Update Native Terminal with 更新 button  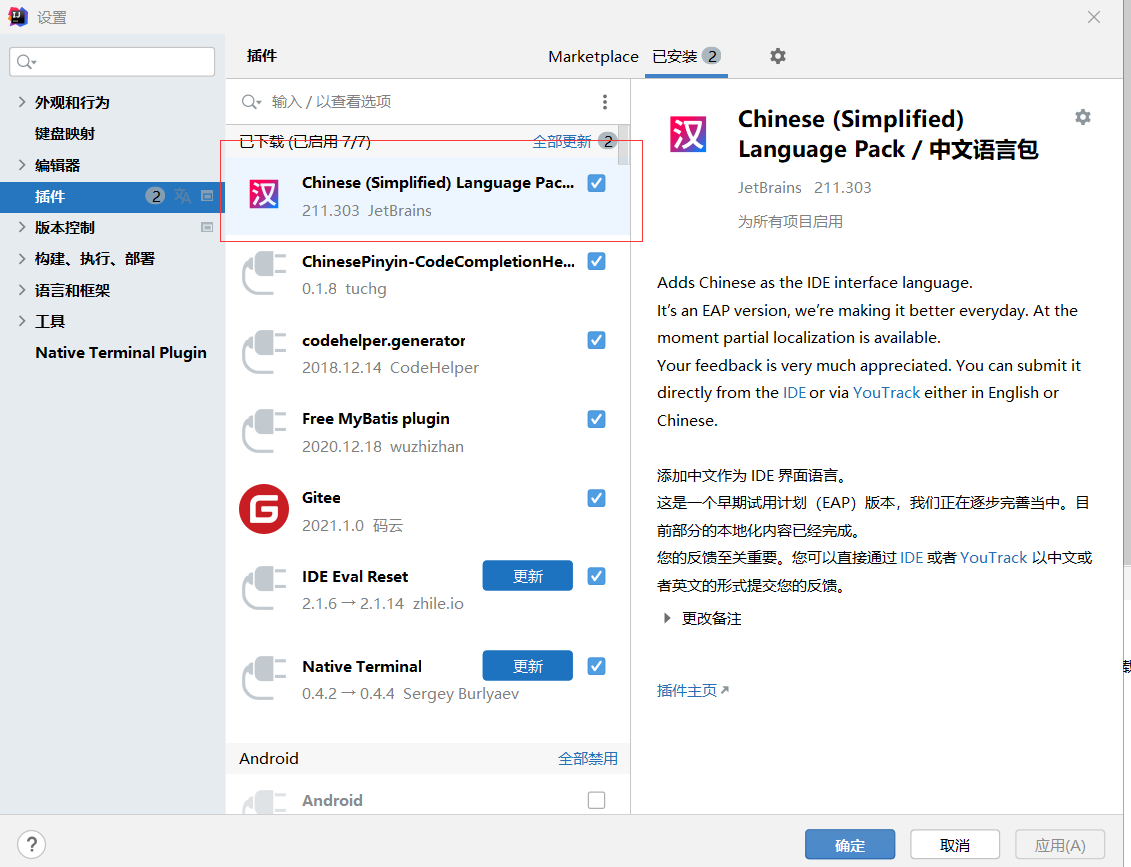[x=527, y=666]
